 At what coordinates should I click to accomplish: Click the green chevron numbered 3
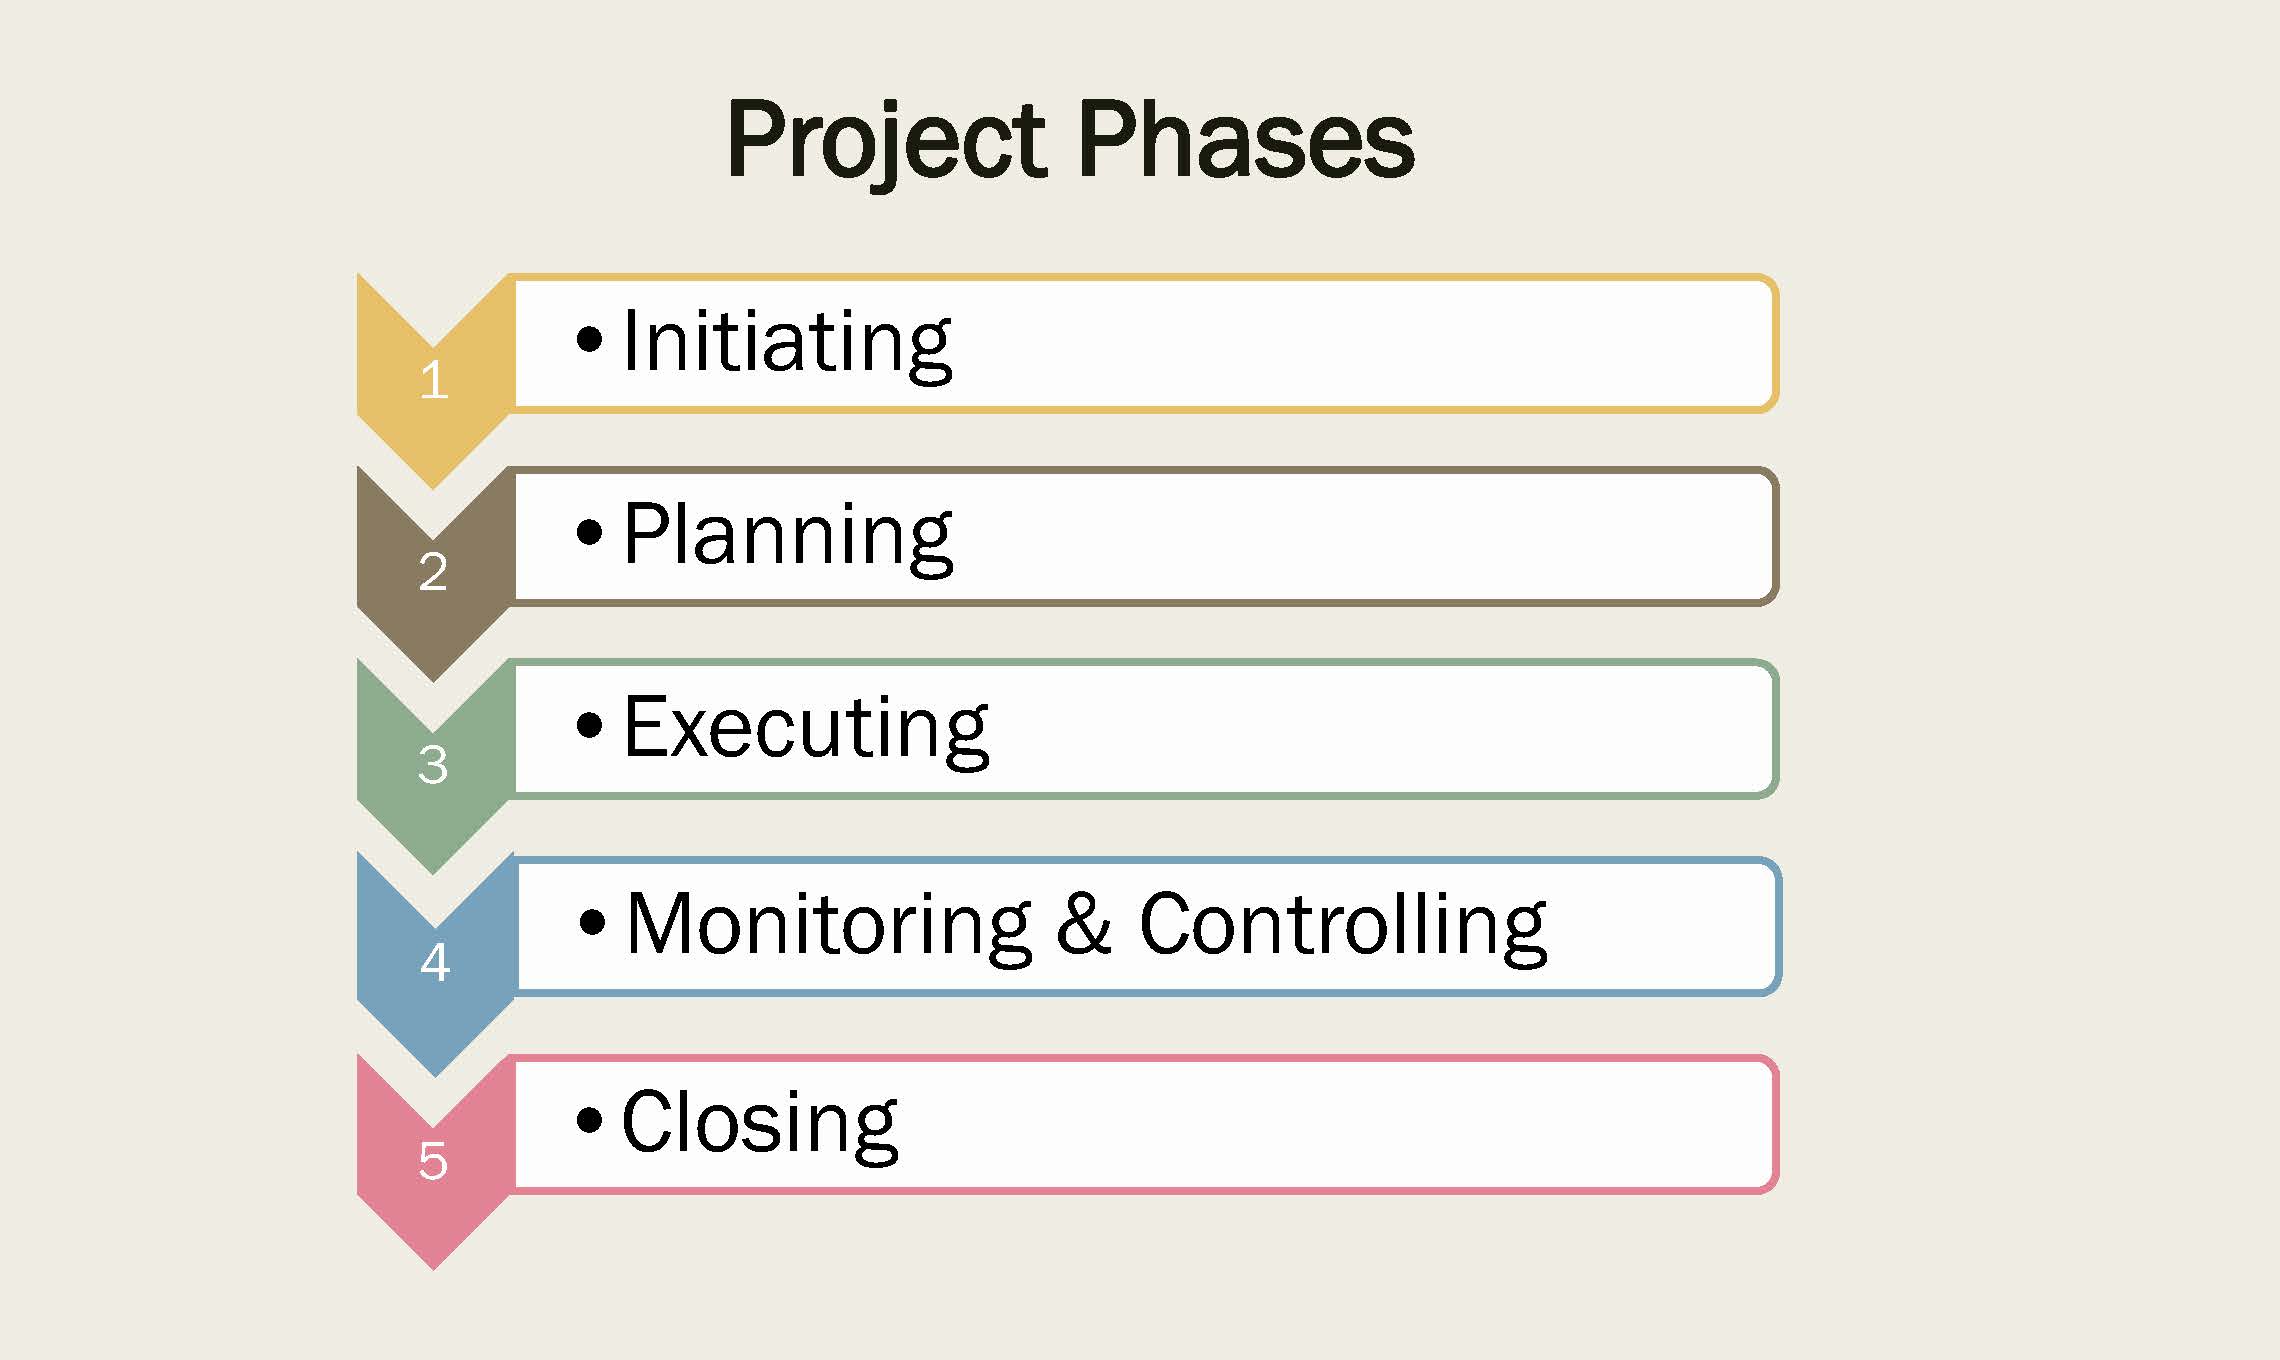pos(433,767)
